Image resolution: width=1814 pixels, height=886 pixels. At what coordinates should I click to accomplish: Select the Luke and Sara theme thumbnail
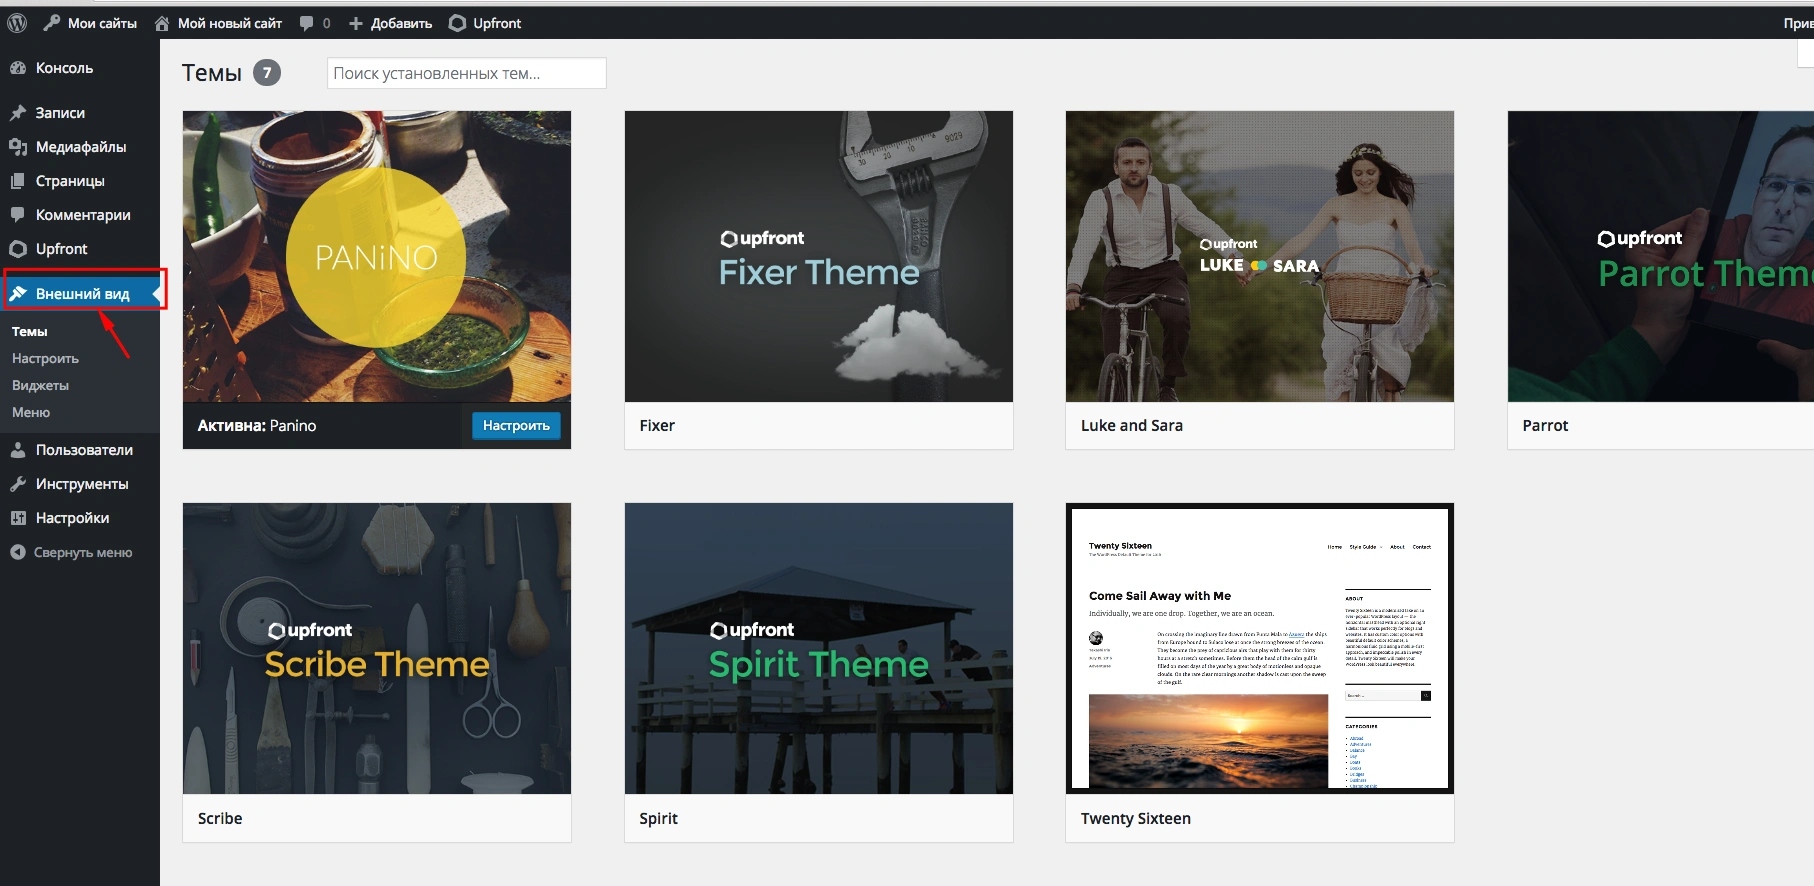(1260, 256)
